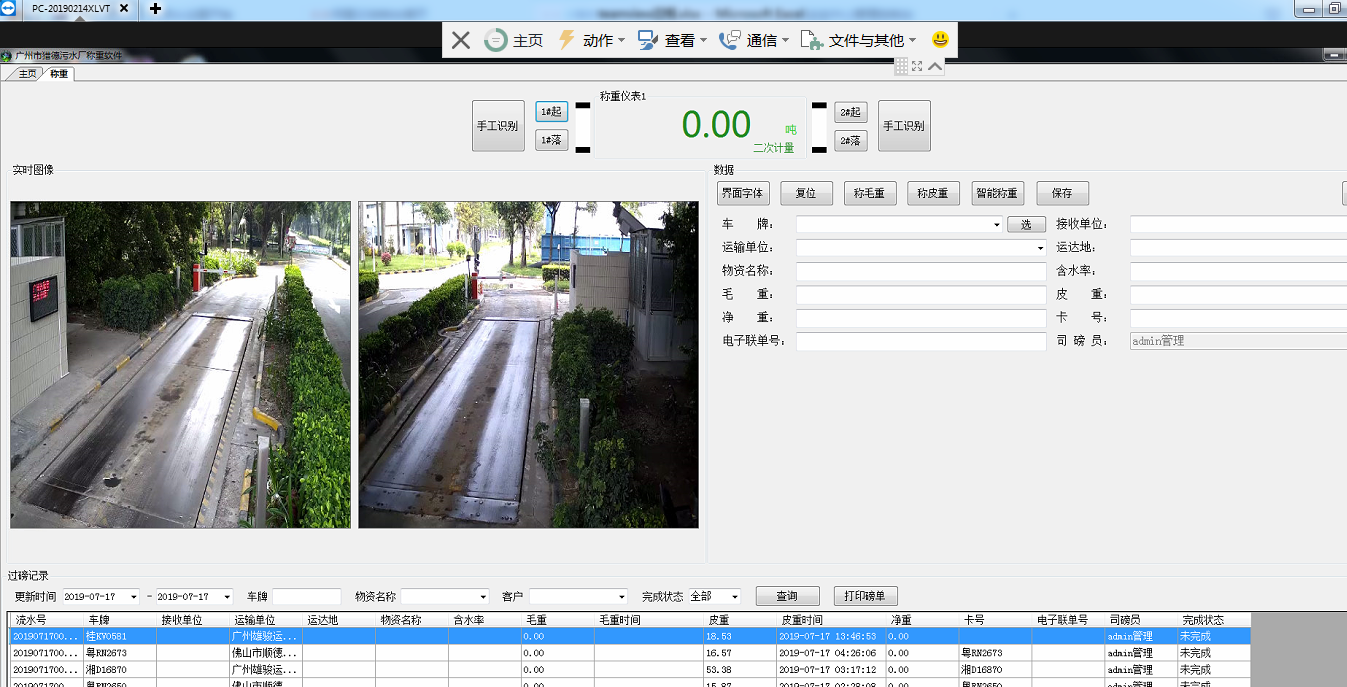Select the plate cell 湘D16870 in 车牌 column

[x=120, y=670]
